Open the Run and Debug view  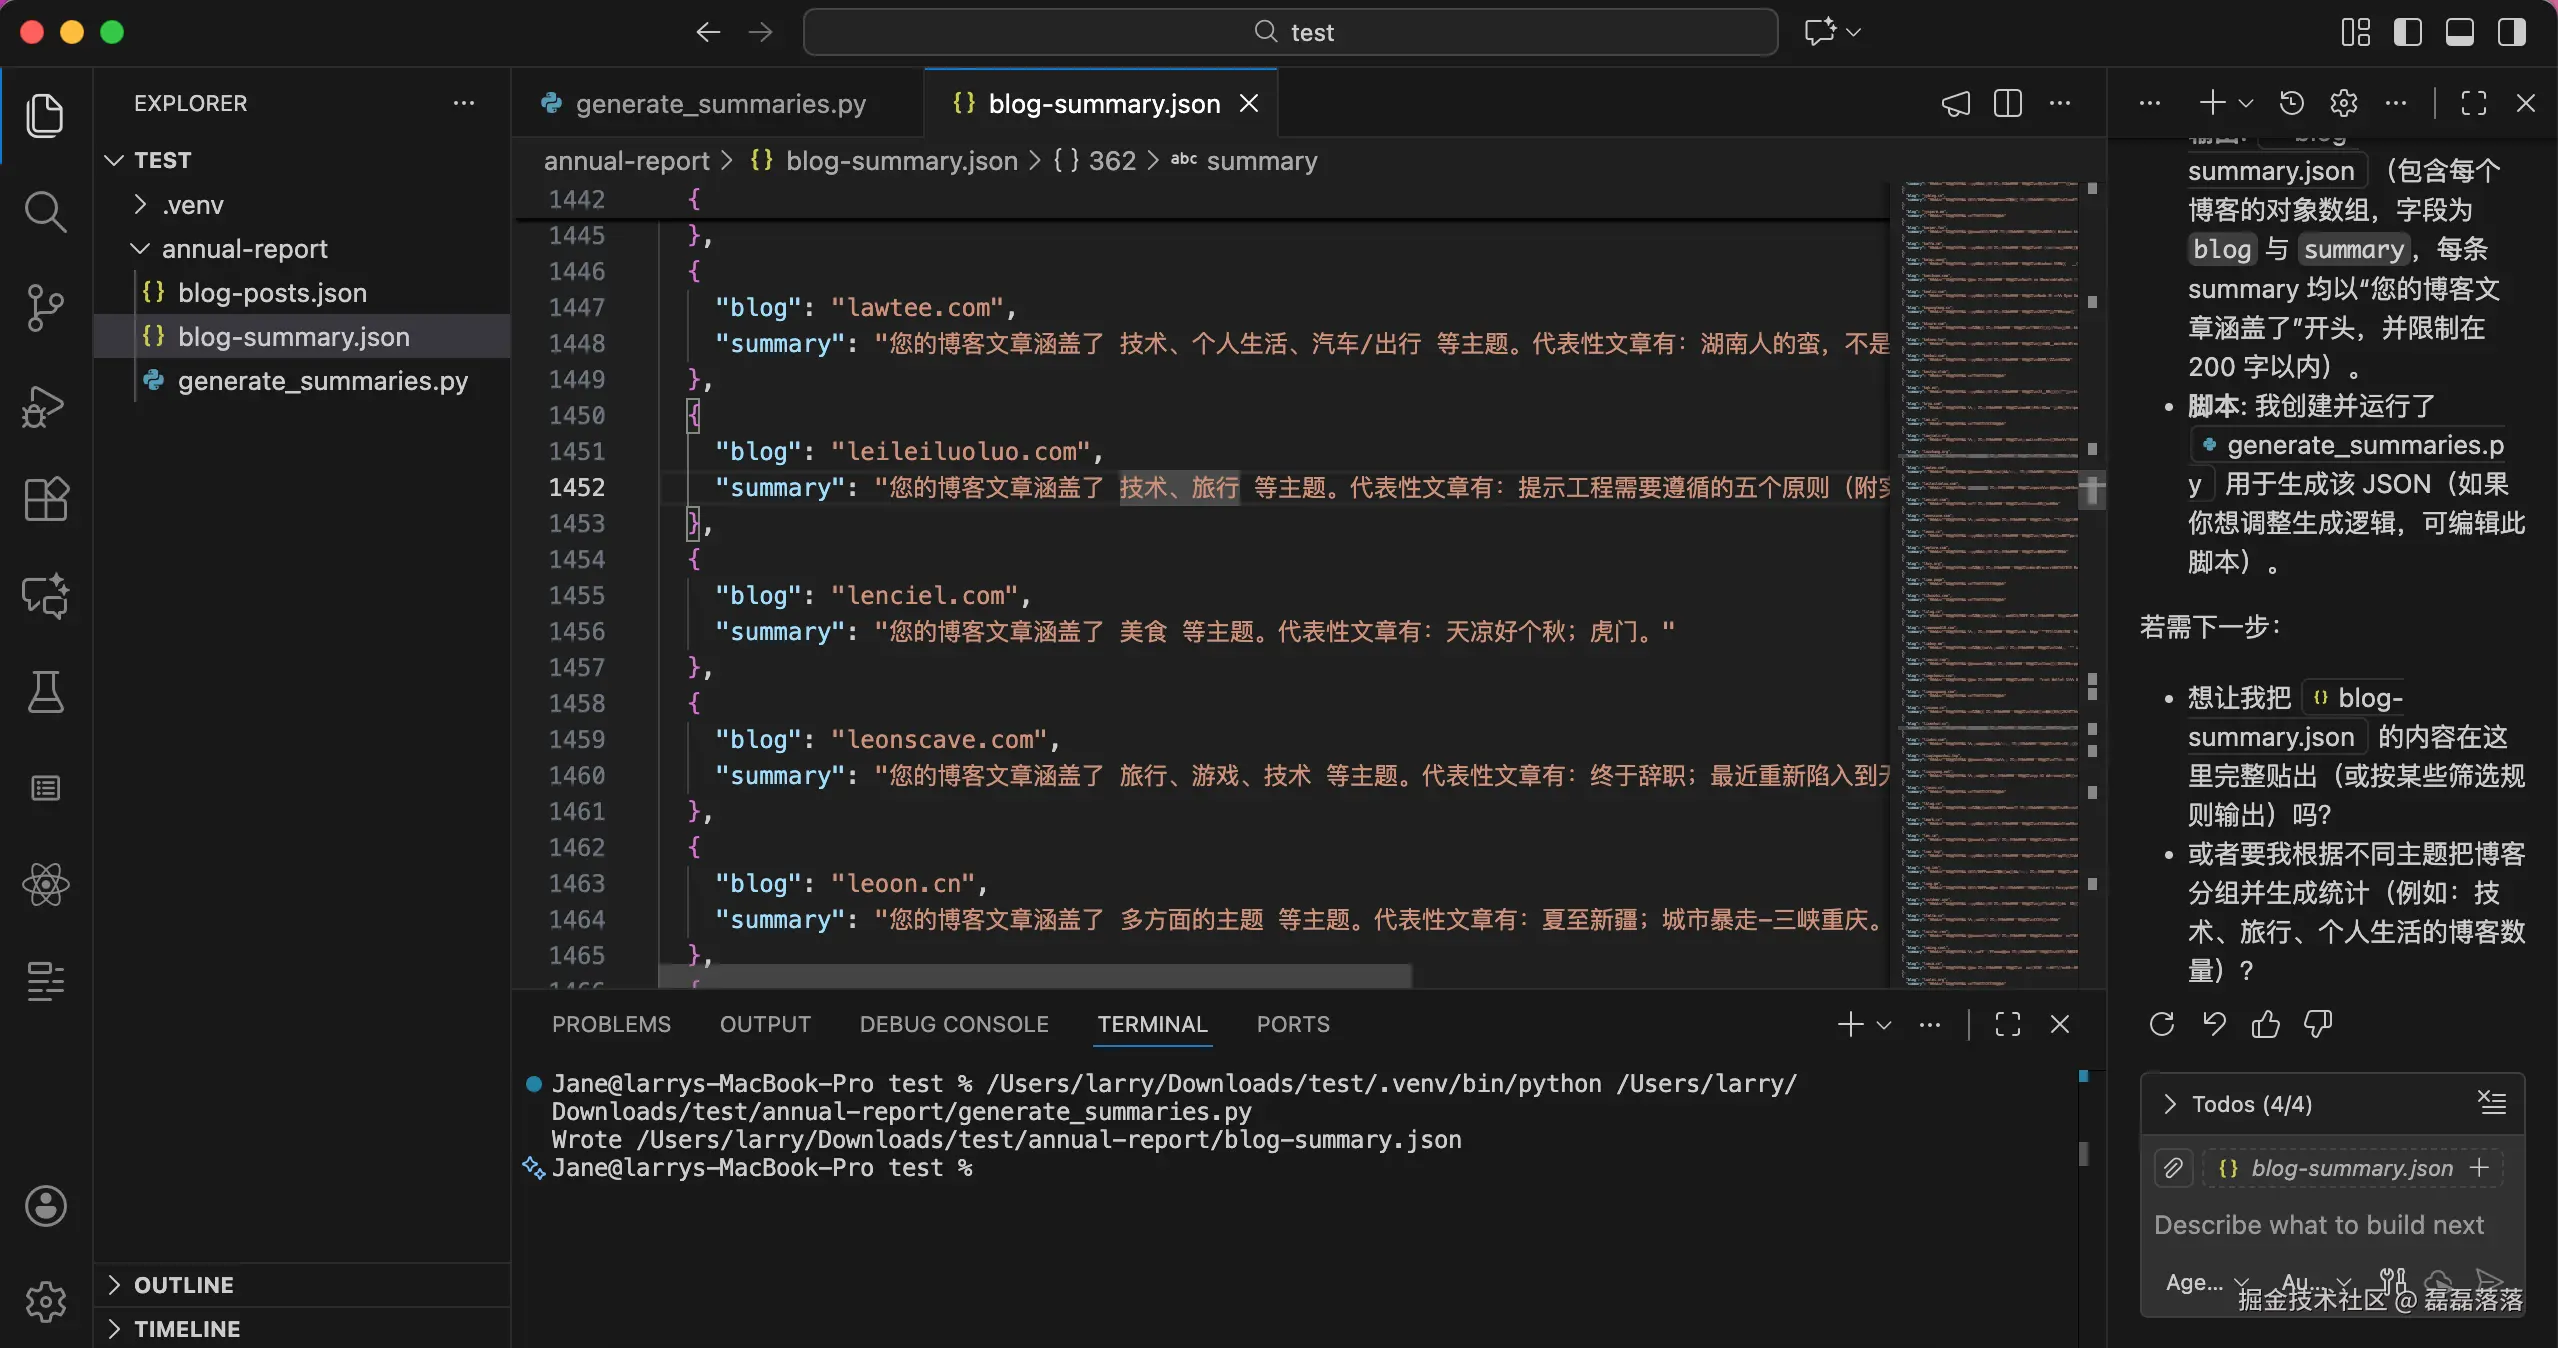(x=45, y=405)
